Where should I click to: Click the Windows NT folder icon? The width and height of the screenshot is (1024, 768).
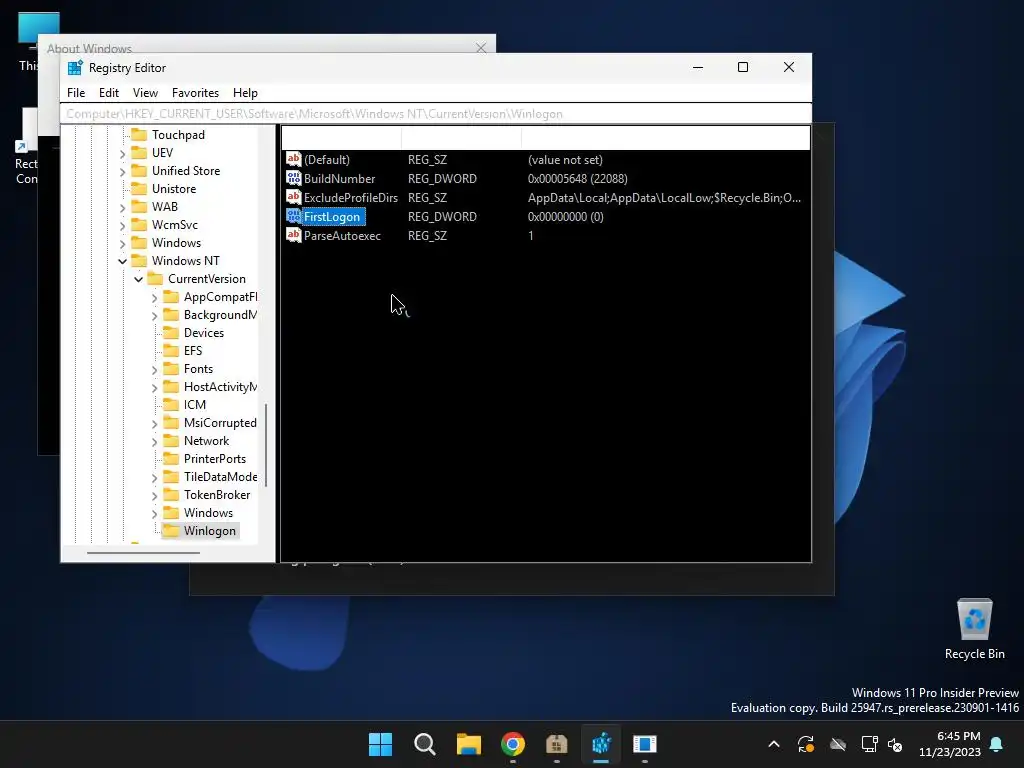(139, 261)
